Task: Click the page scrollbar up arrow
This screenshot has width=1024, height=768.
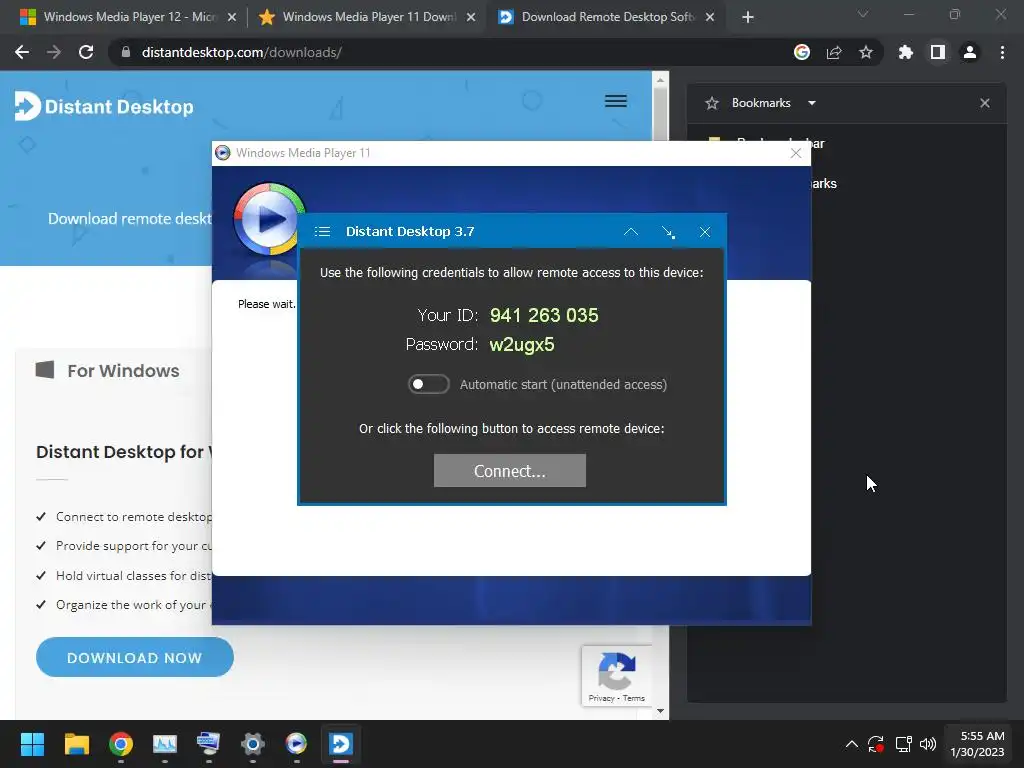Action: 660,80
